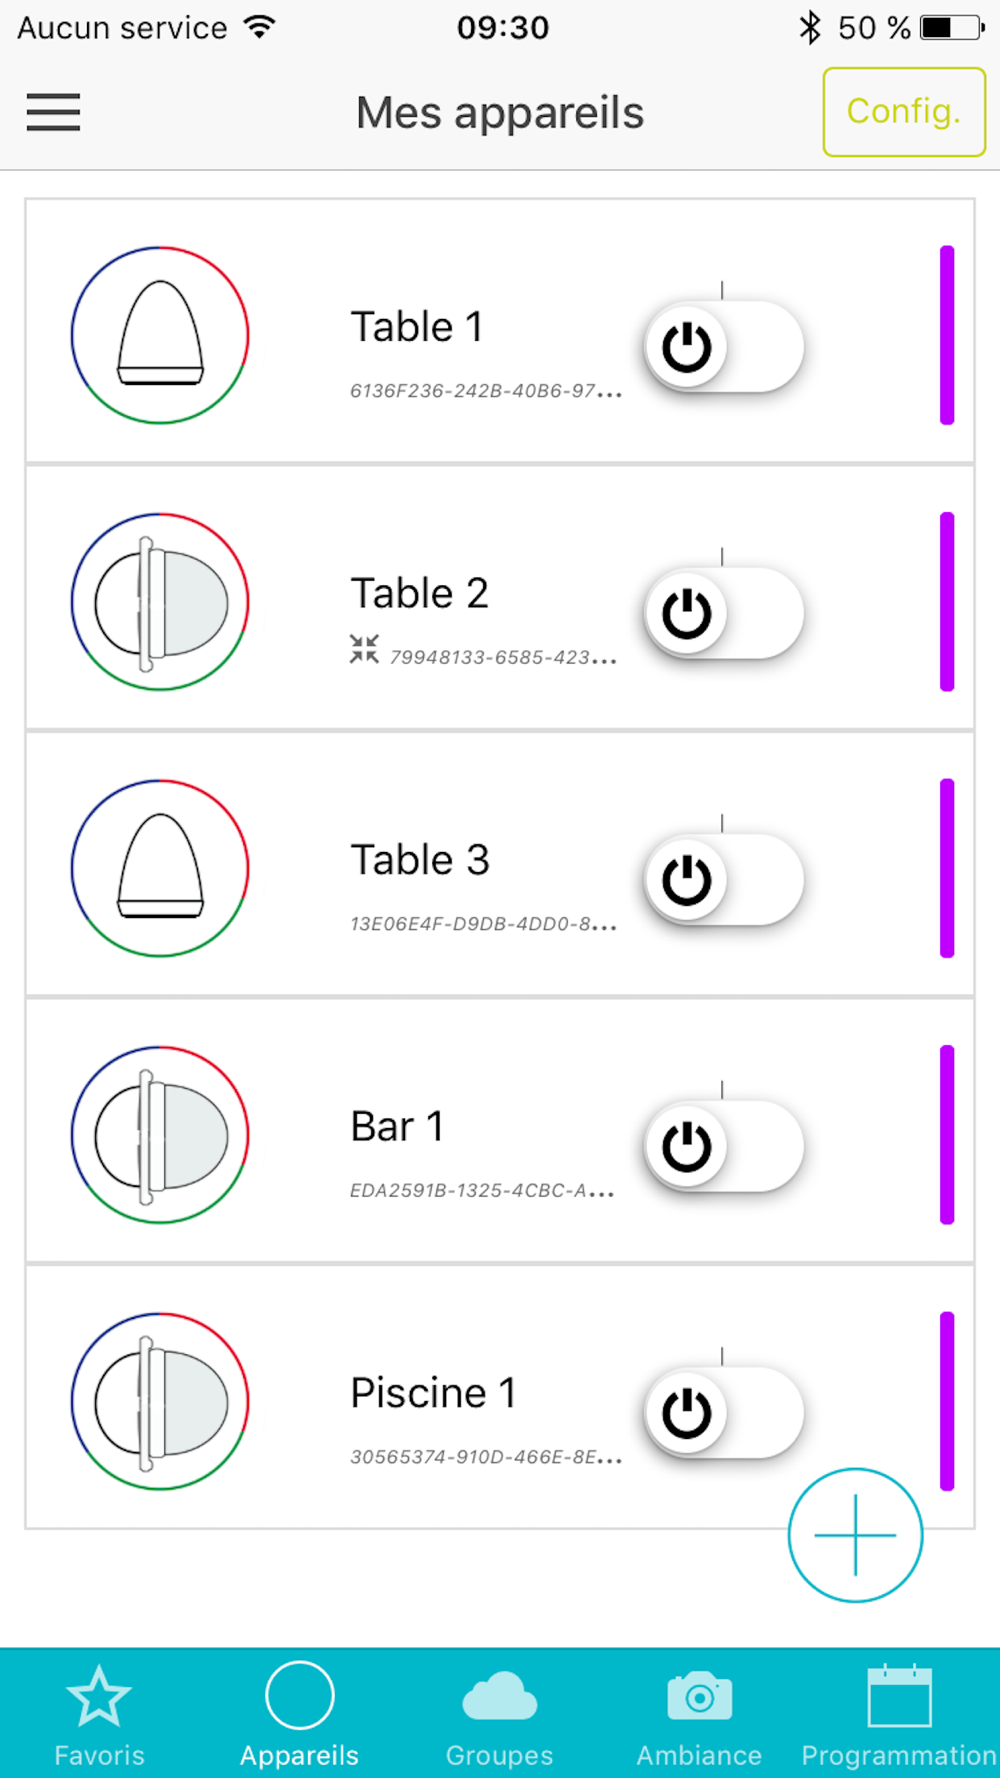Tap the Table 2 wall light icon
The width and height of the screenshot is (1000, 1778).
coord(160,602)
